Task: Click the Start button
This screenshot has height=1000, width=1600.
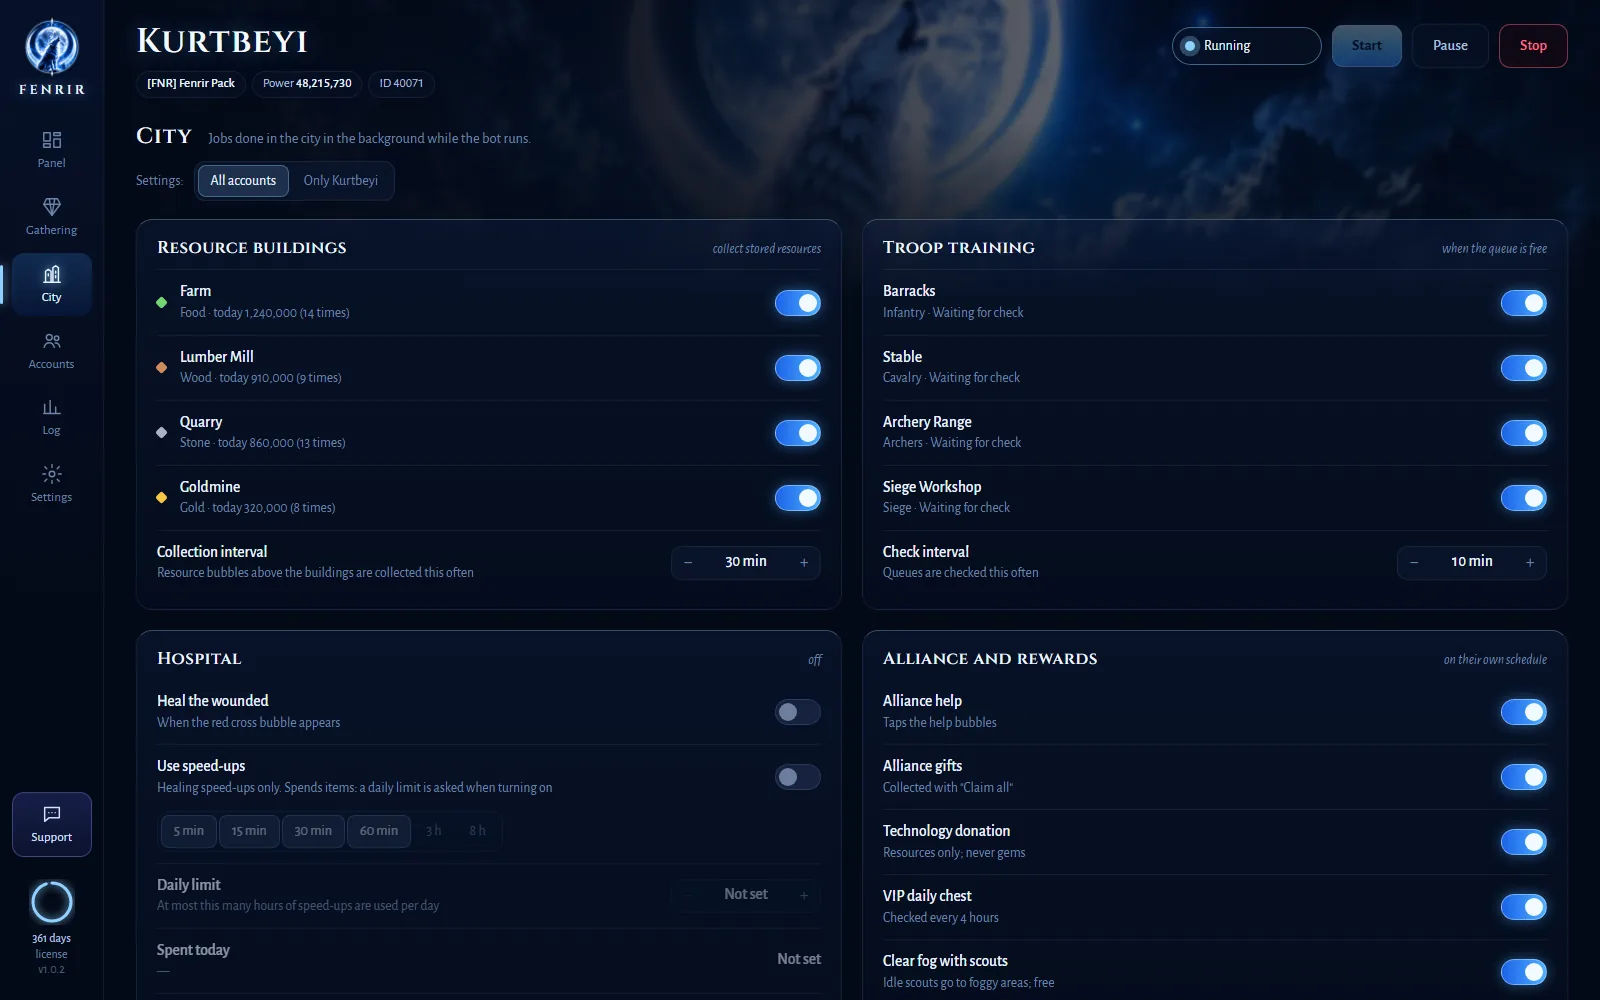Action: 1367,46
